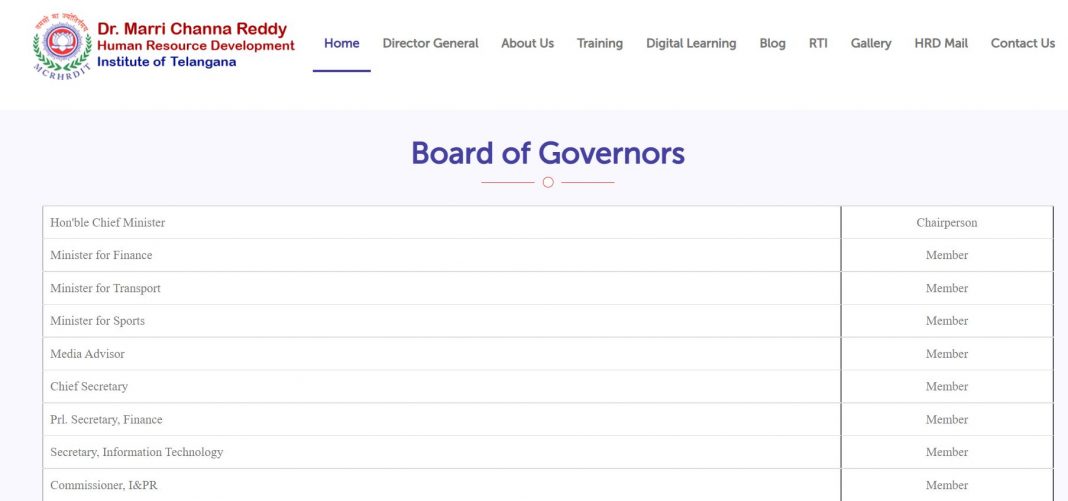Open the Director General page
Image resolution: width=1068 pixels, height=501 pixels.
pyautogui.click(x=430, y=43)
